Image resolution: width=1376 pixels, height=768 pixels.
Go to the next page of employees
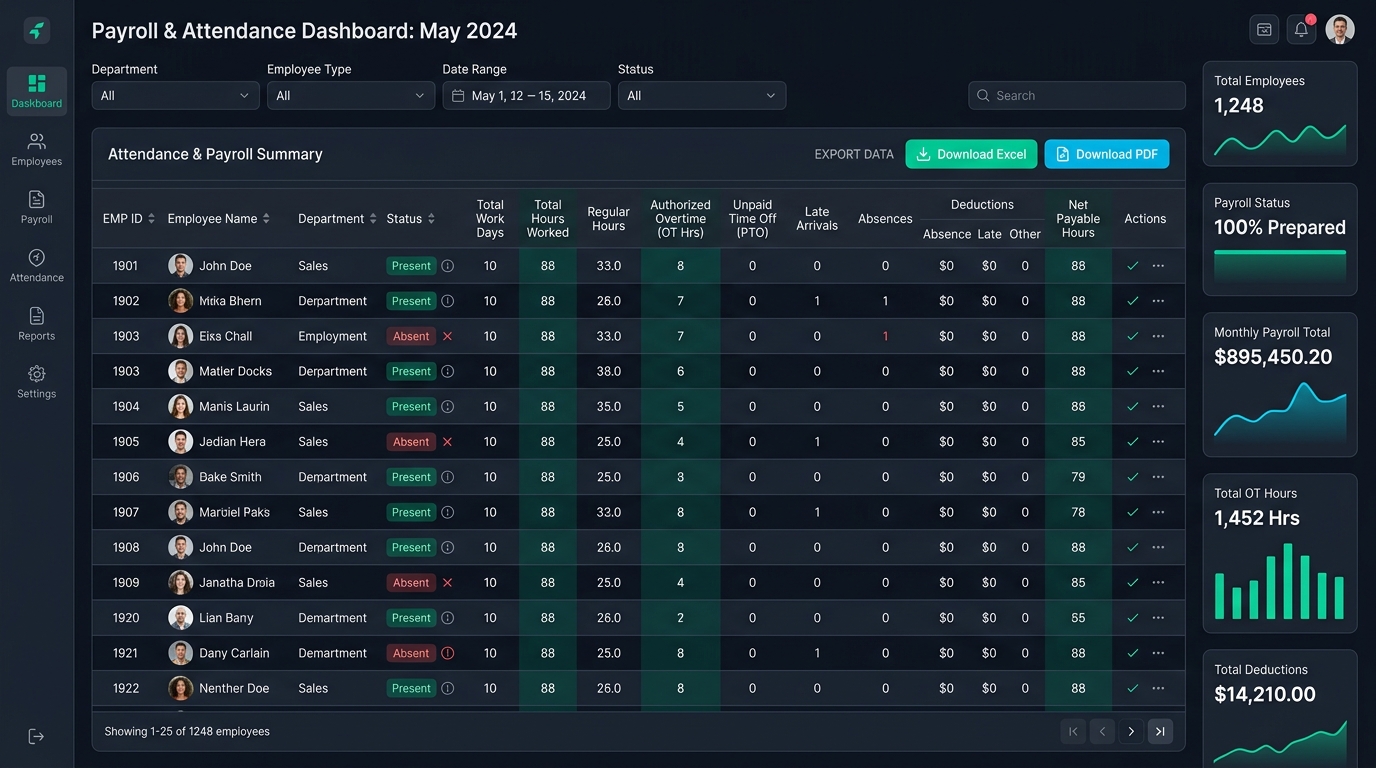[1131, 732]
